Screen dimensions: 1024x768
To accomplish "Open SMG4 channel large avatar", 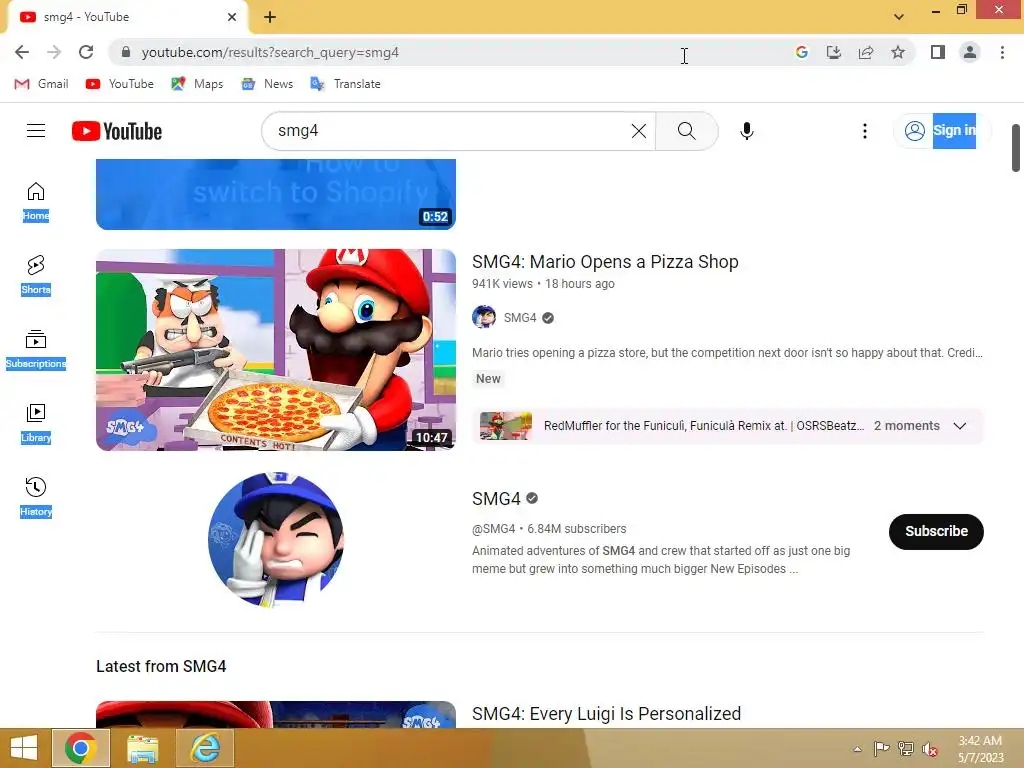I will tap(276, 540).
